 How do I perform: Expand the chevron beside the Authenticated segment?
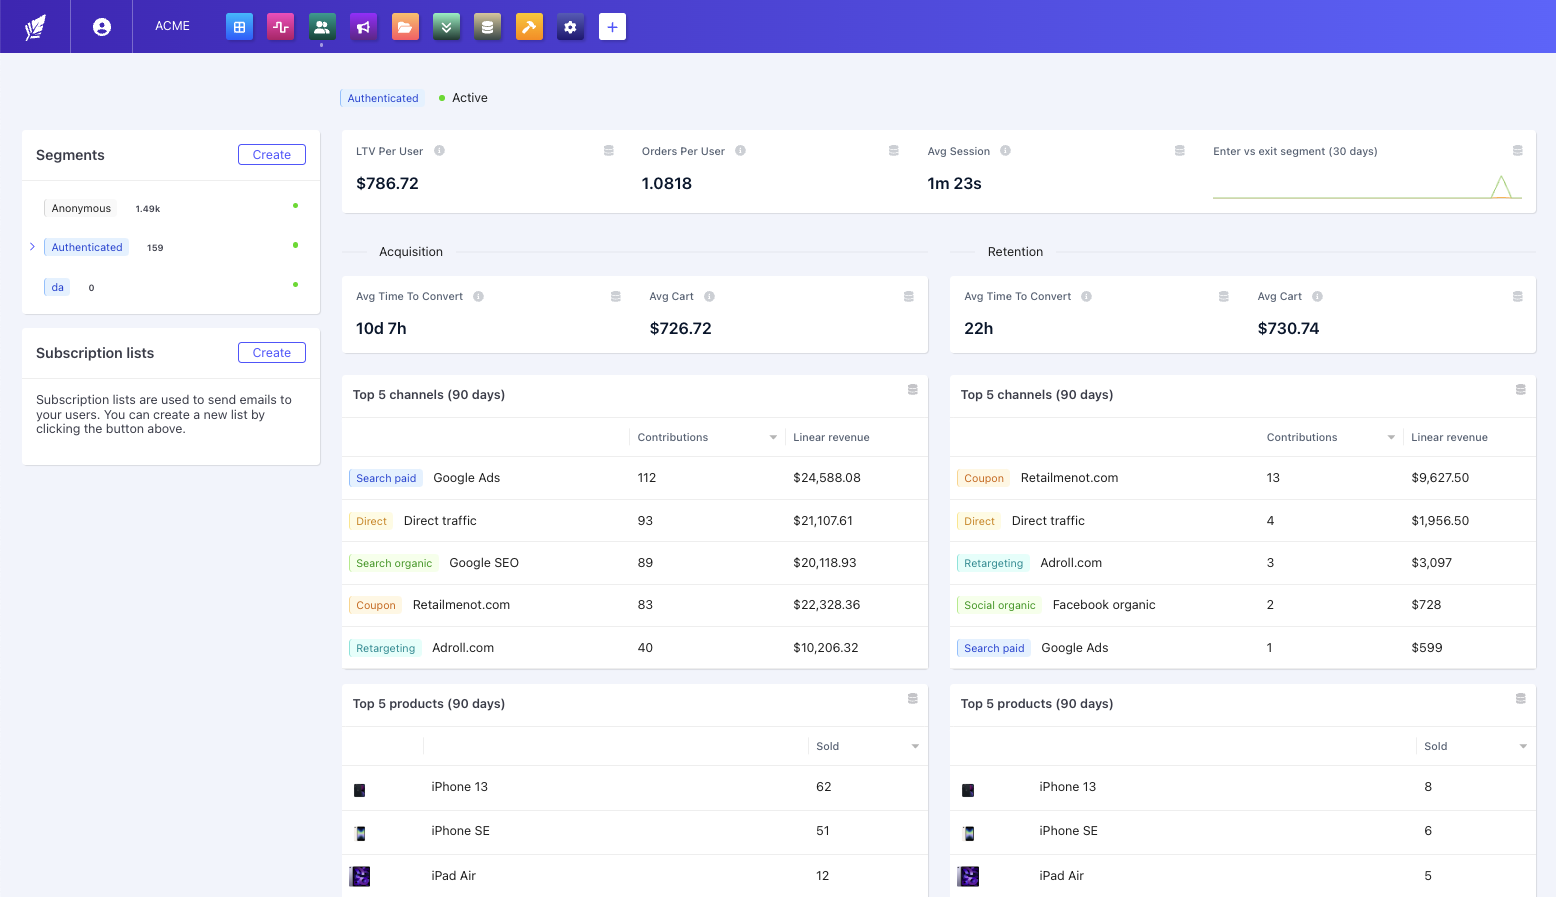[32, 246]
